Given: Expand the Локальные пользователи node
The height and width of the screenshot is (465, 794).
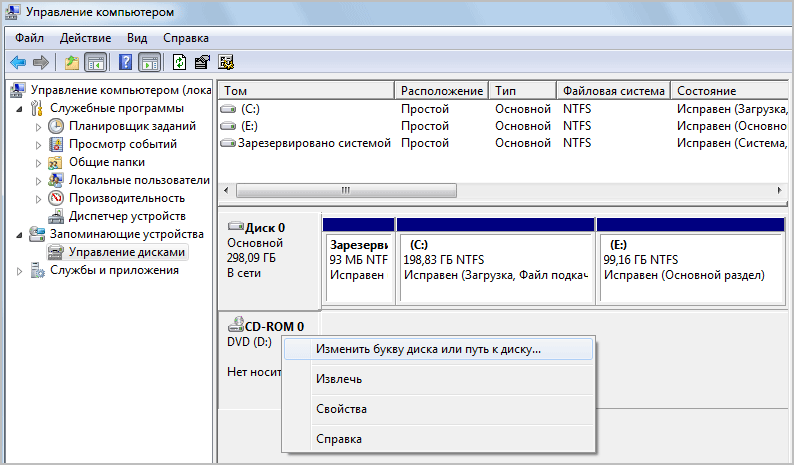Looking at the screenshot, I should point(38,181).
